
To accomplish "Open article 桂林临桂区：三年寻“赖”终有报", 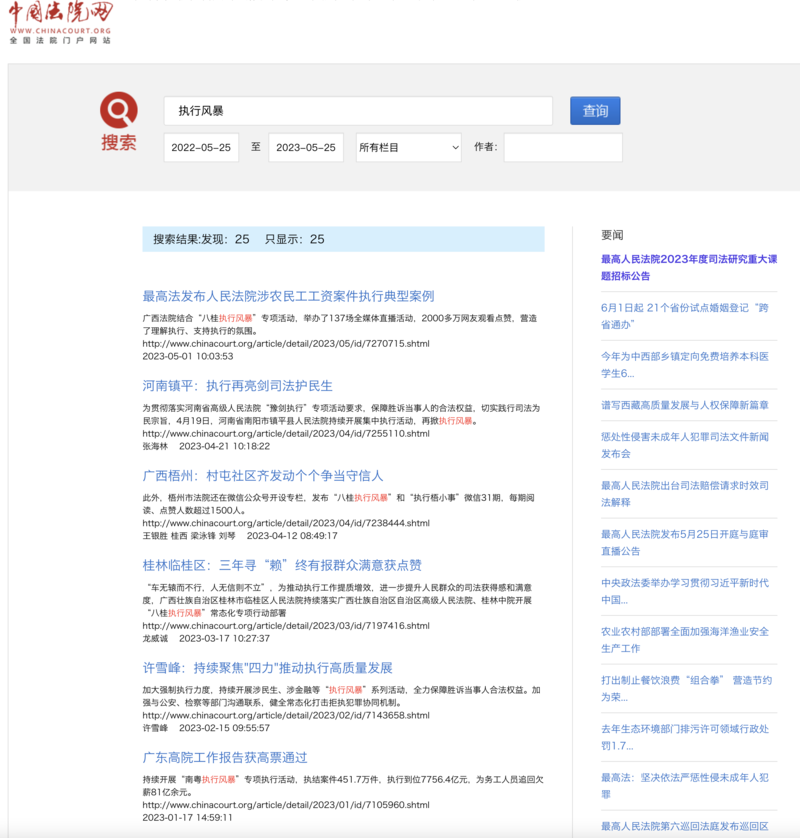I will point(282,565).
